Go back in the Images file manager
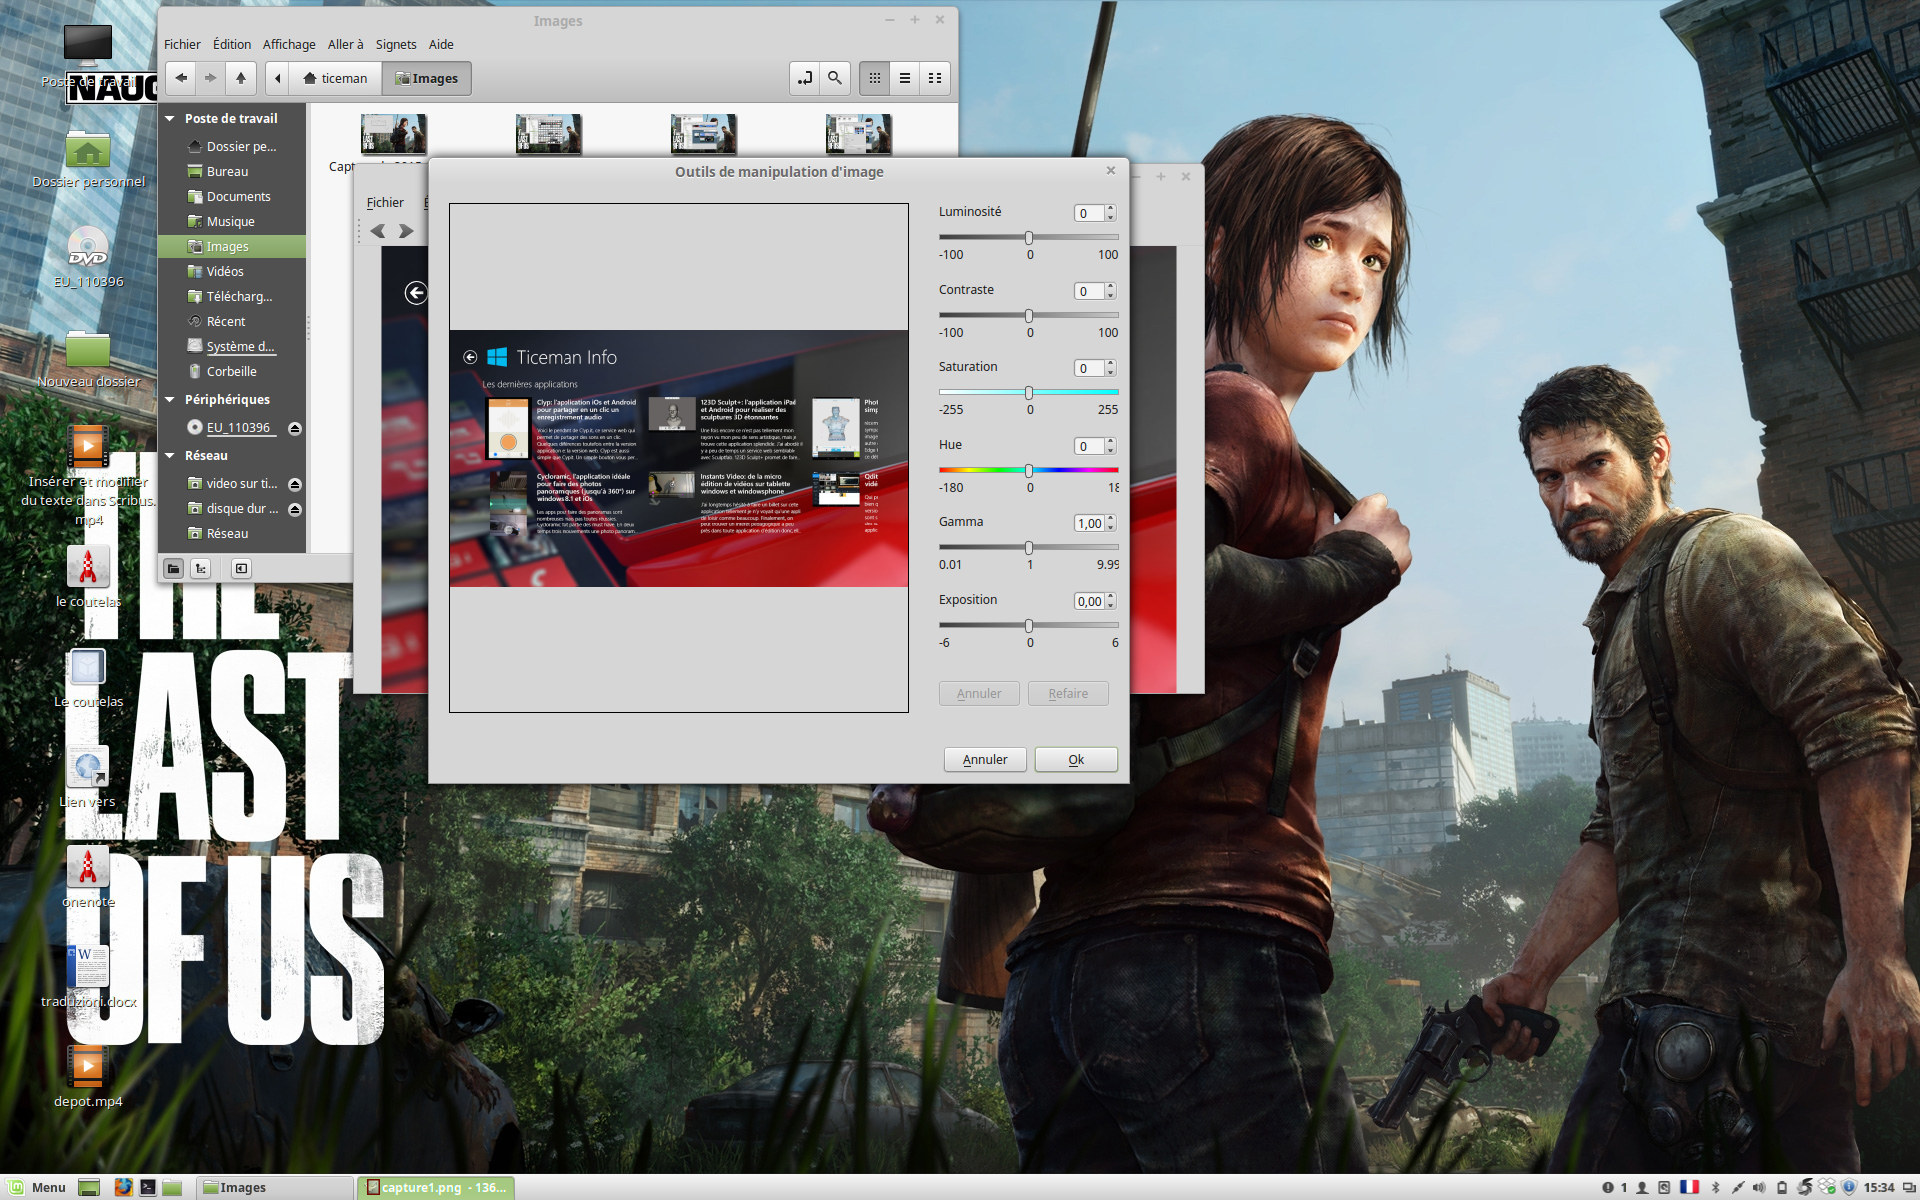The width and height of the screenshot is (1920, 1200). pos(181,78)
